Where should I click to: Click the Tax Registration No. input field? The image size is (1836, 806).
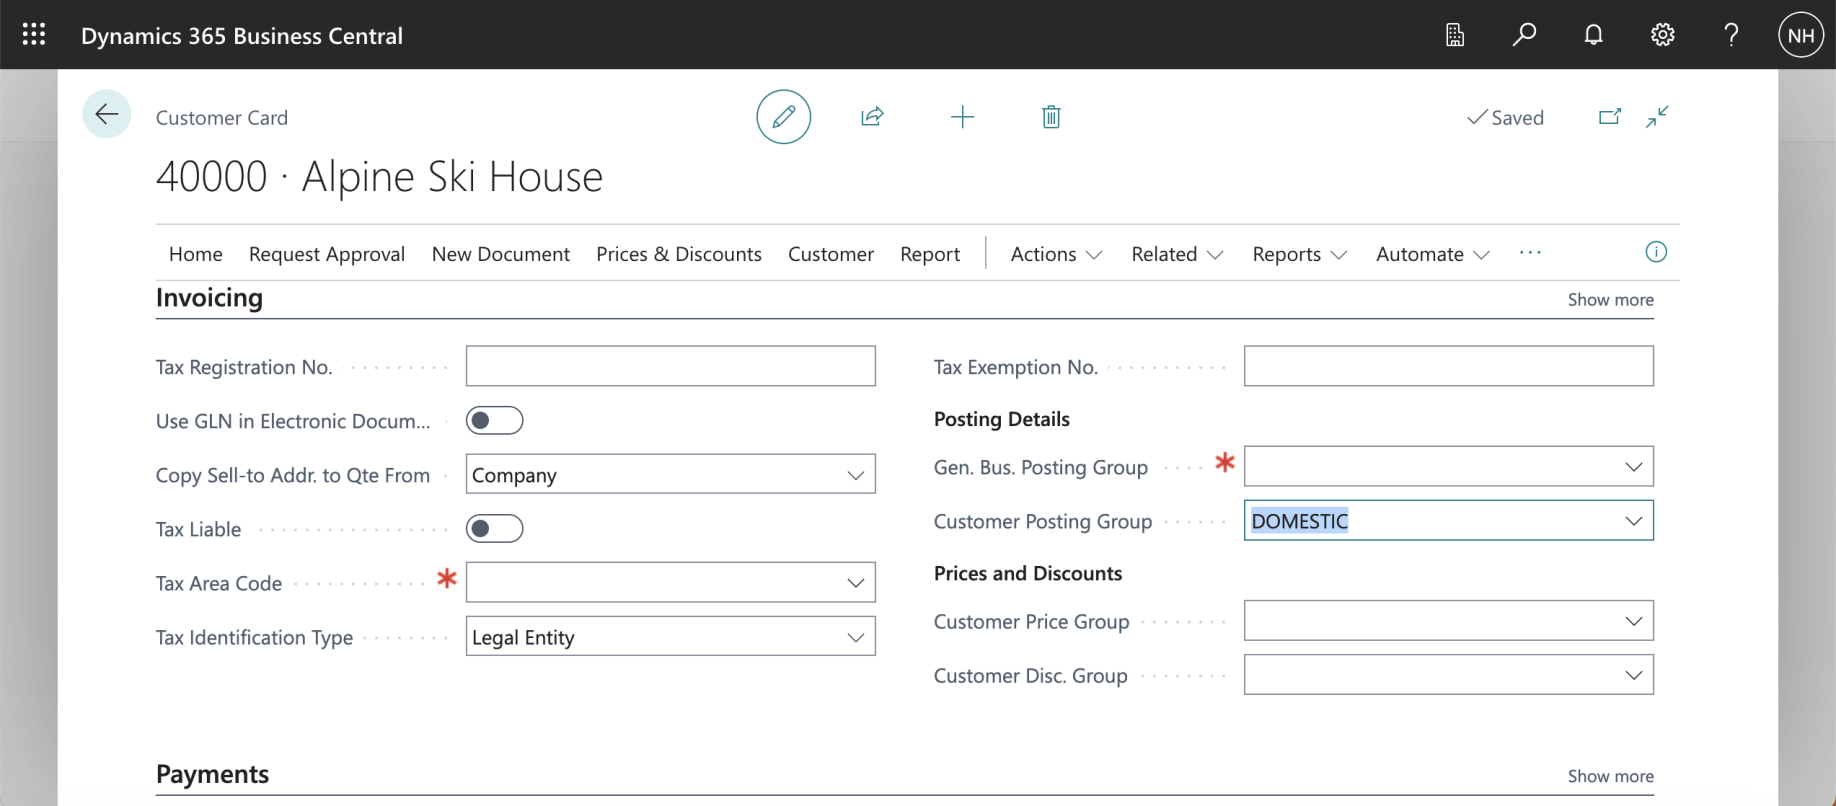click(x=670, y=366)
